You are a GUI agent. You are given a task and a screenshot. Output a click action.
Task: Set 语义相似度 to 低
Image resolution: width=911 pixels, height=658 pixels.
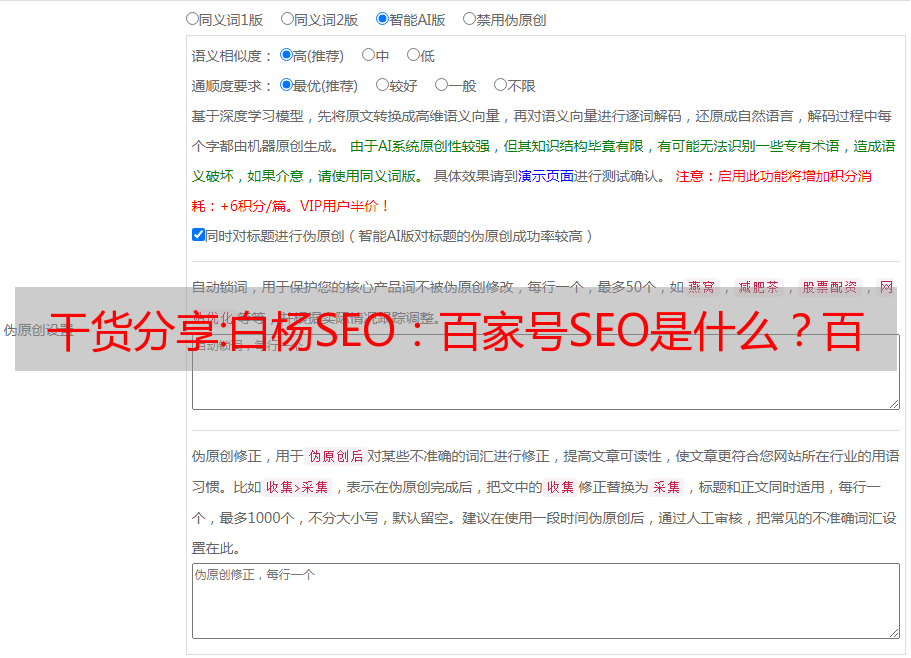[413, 55]
